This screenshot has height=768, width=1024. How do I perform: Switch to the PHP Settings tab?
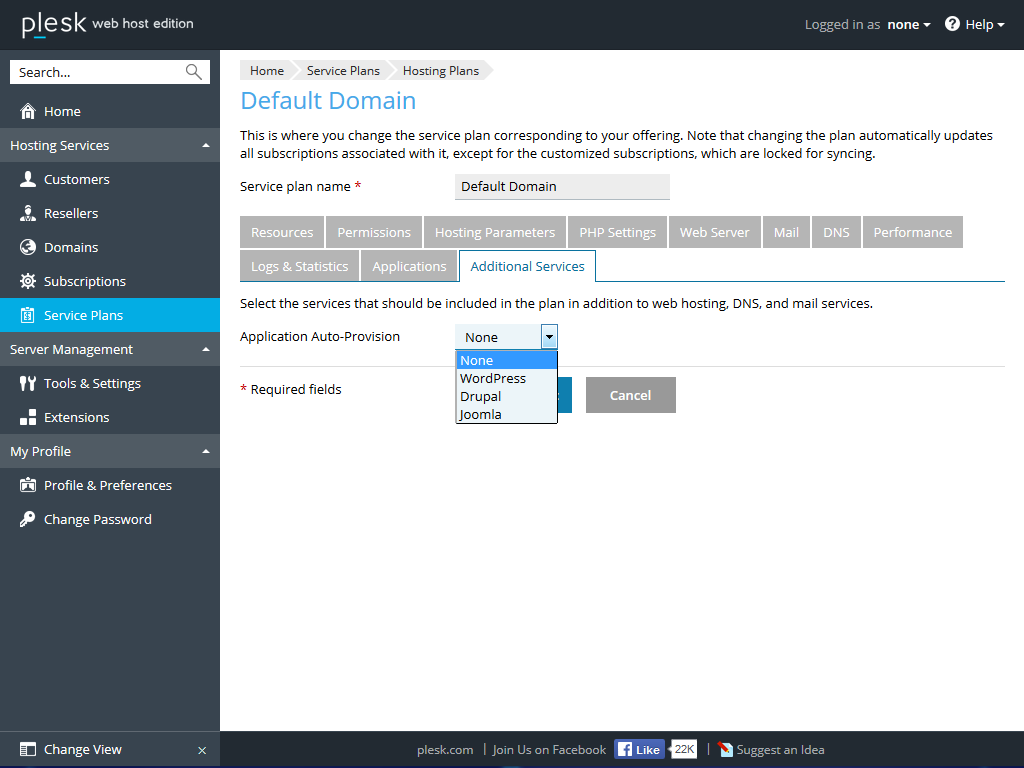[x=617, y=232]
